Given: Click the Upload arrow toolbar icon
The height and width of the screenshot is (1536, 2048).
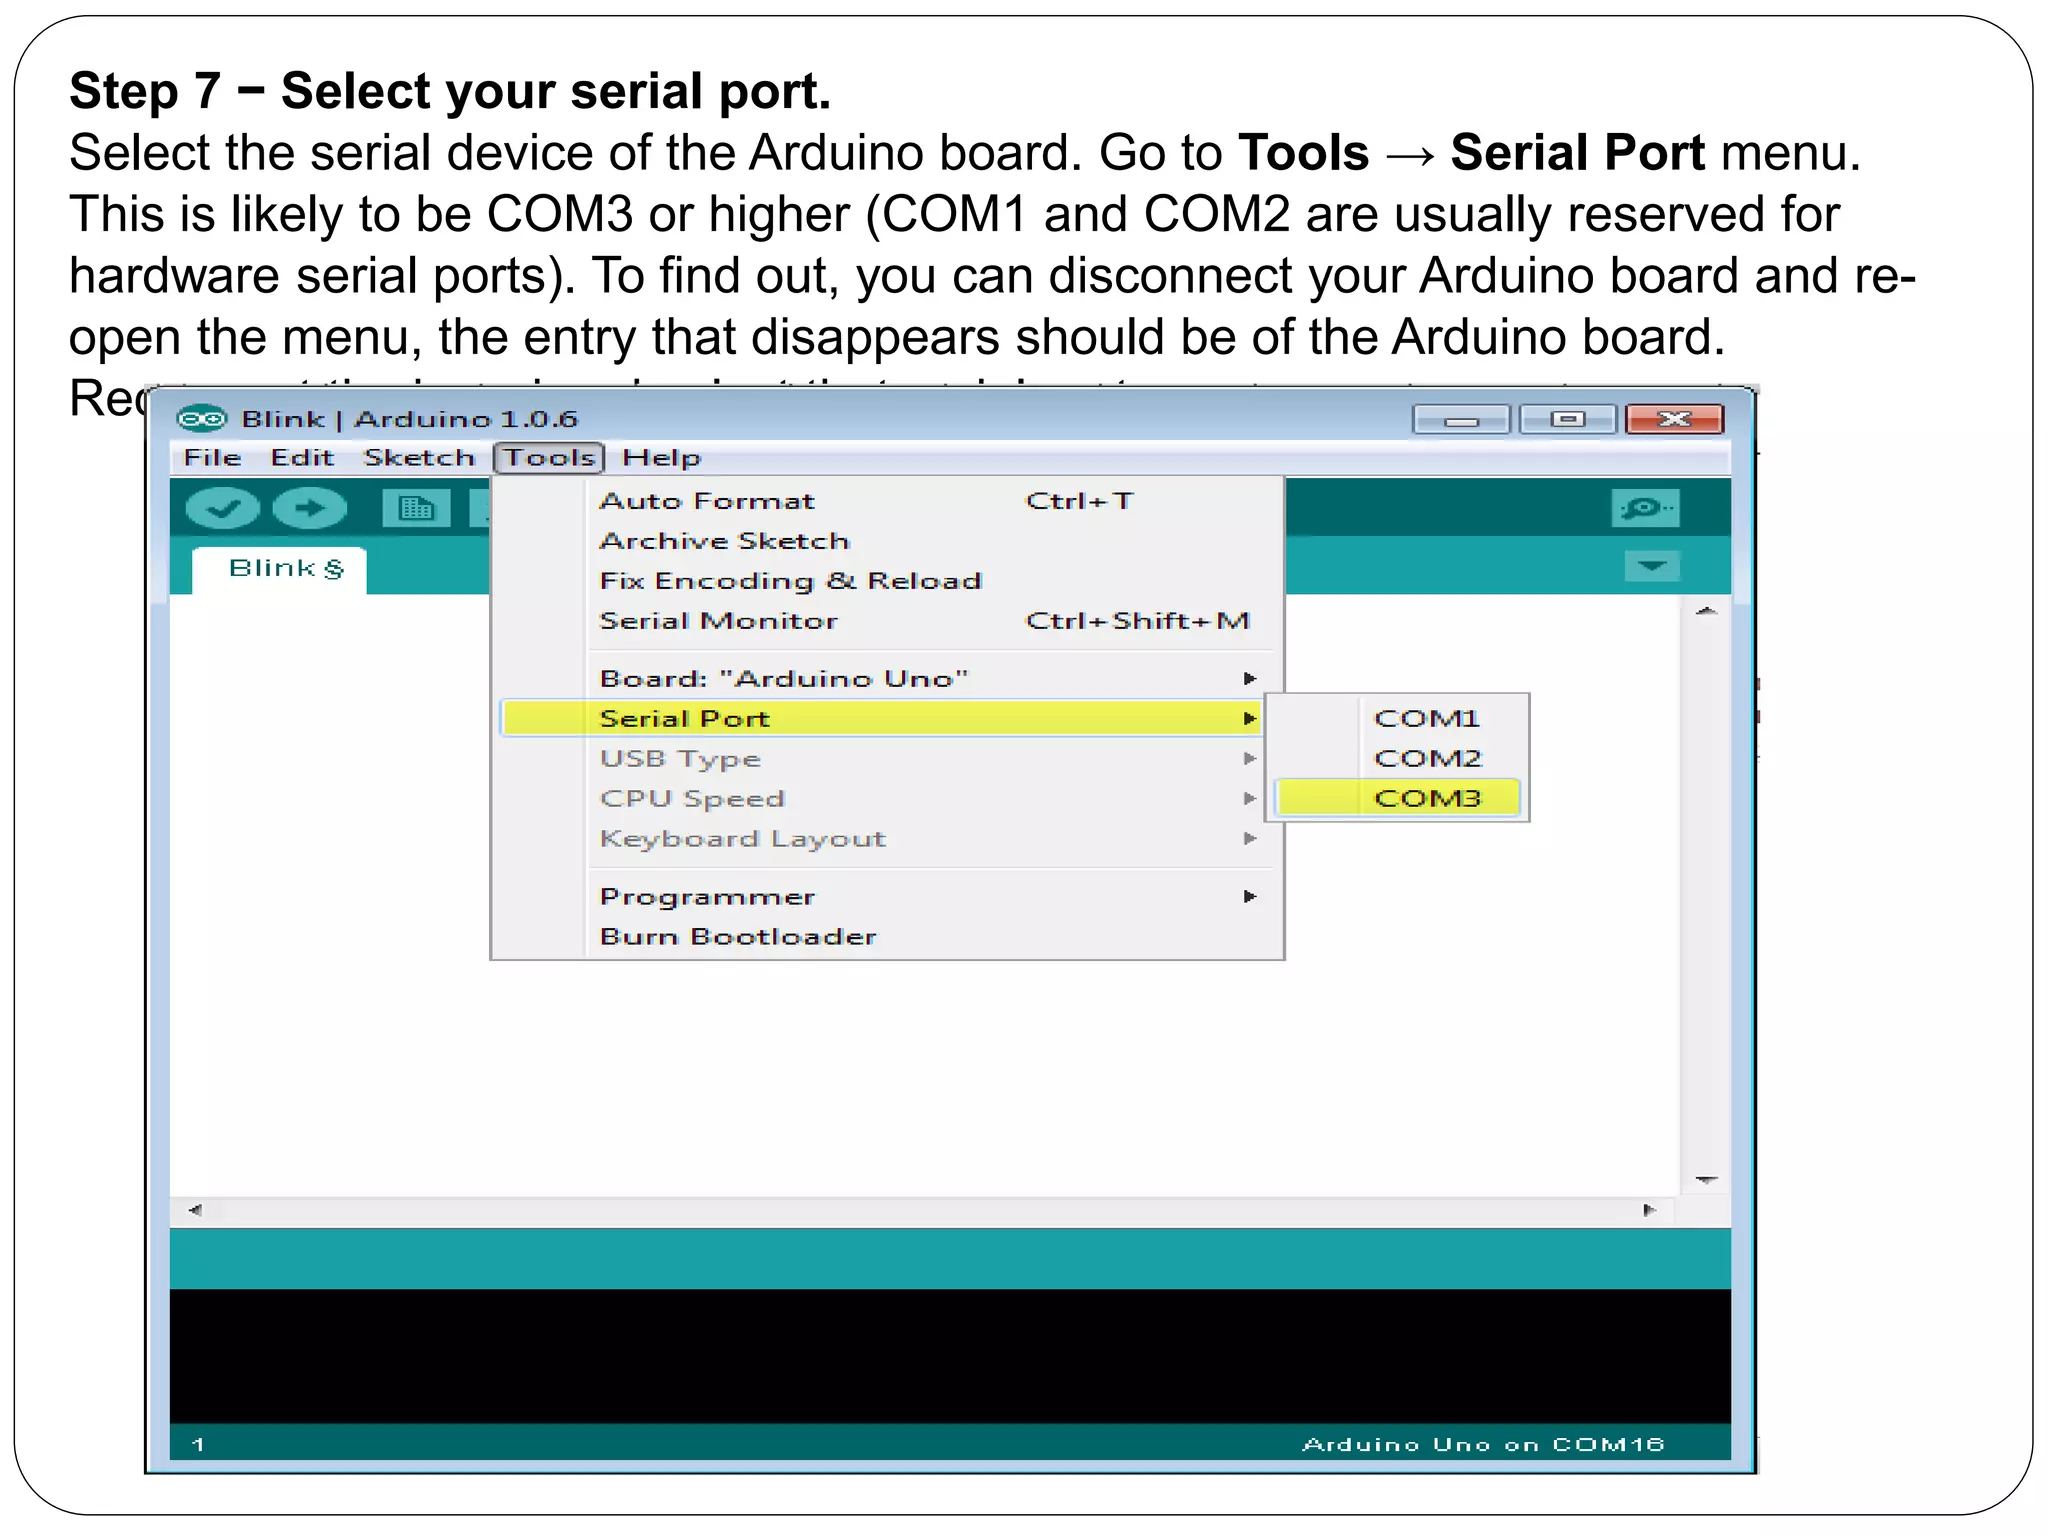Looking at the screenshot, I should (x=310, y=508).
